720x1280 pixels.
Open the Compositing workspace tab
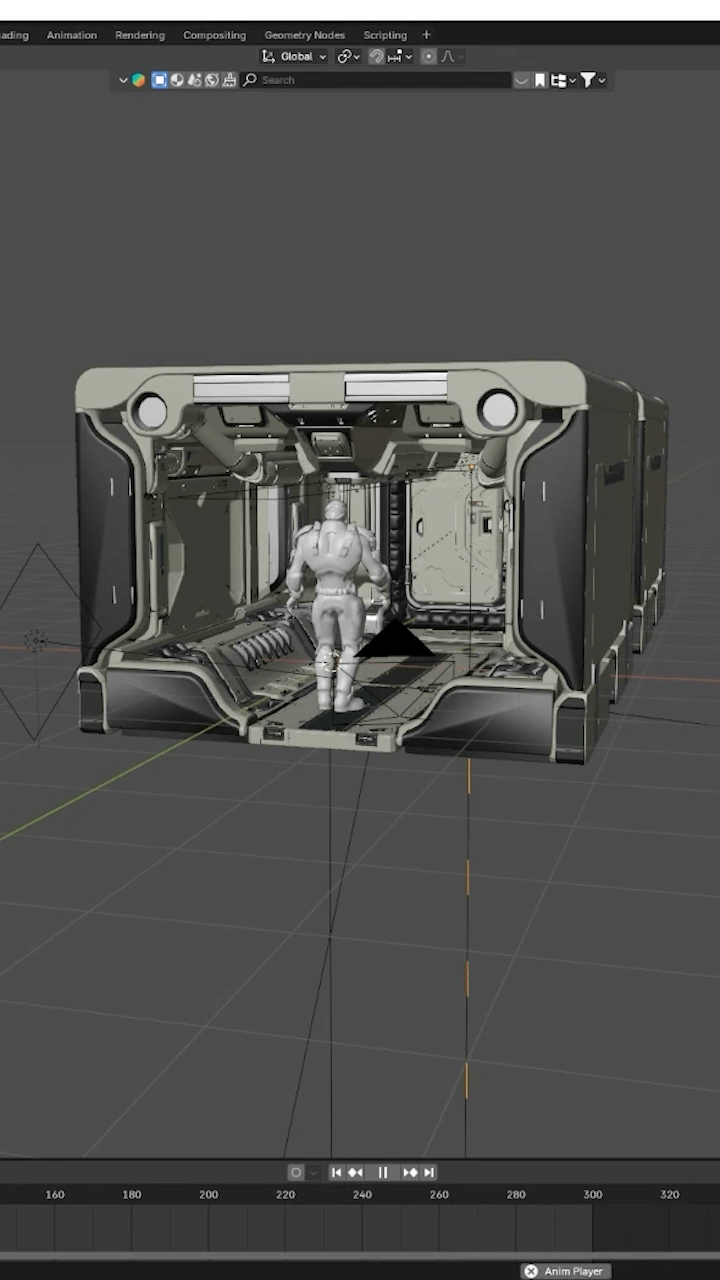coord(214,35)
